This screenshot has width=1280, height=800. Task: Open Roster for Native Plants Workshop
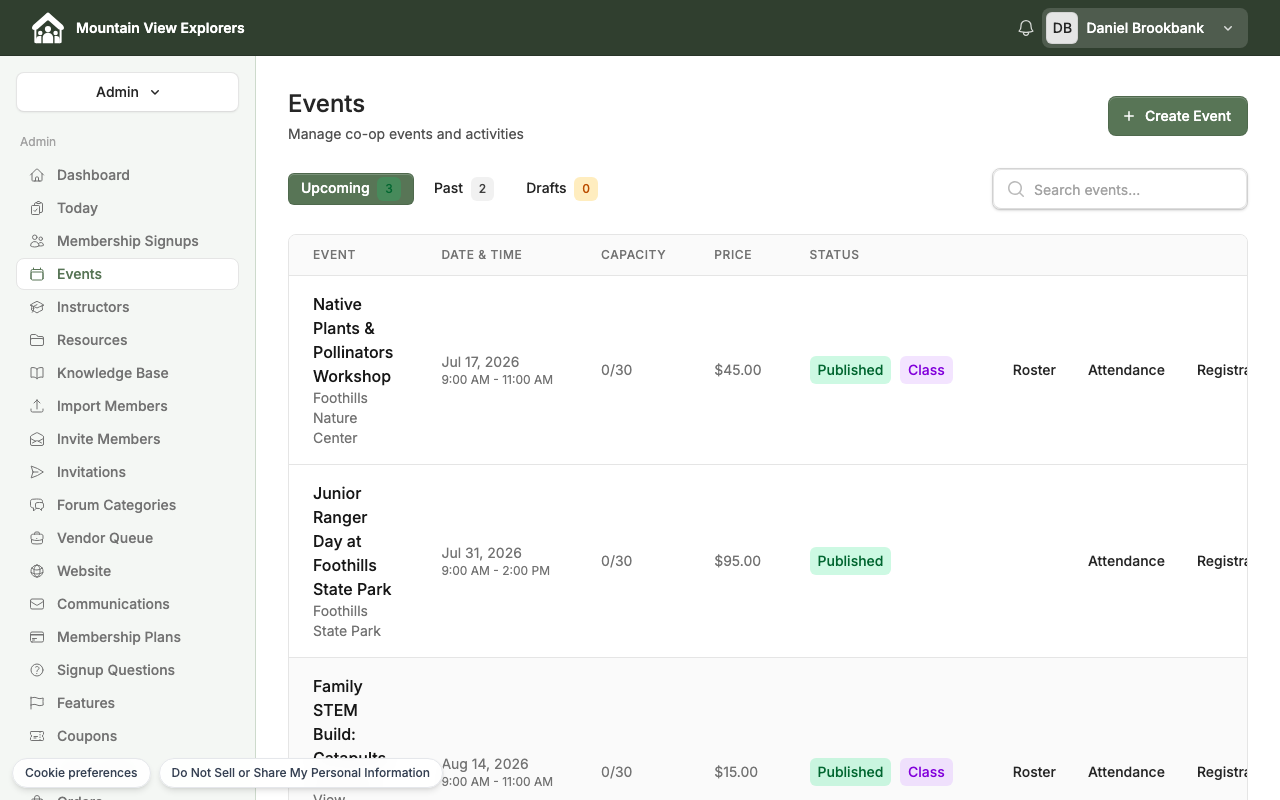[1034, 370]
